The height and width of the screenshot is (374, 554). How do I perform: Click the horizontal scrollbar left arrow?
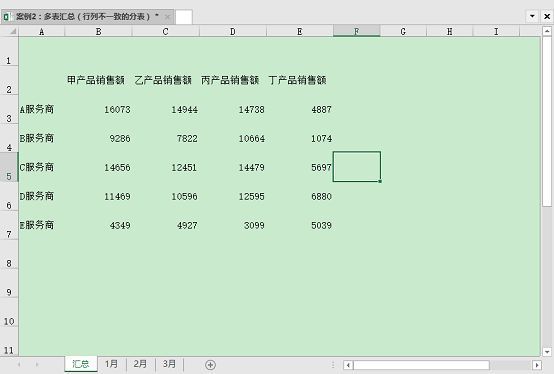pos(348,365)
